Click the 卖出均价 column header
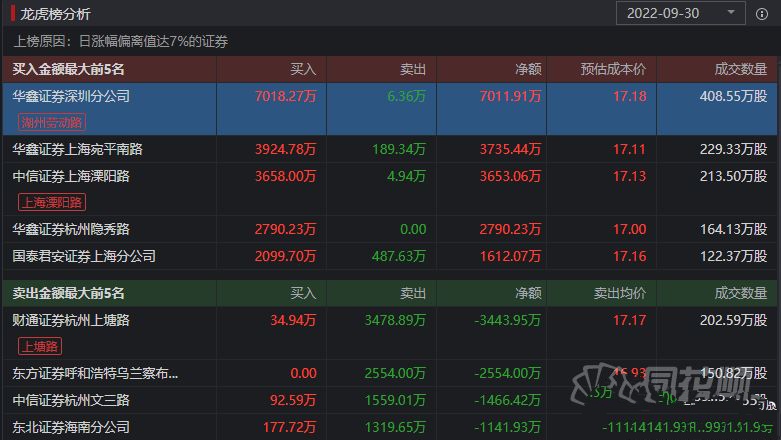The height and width of the screenshot is (440, 781). point(620,293)
